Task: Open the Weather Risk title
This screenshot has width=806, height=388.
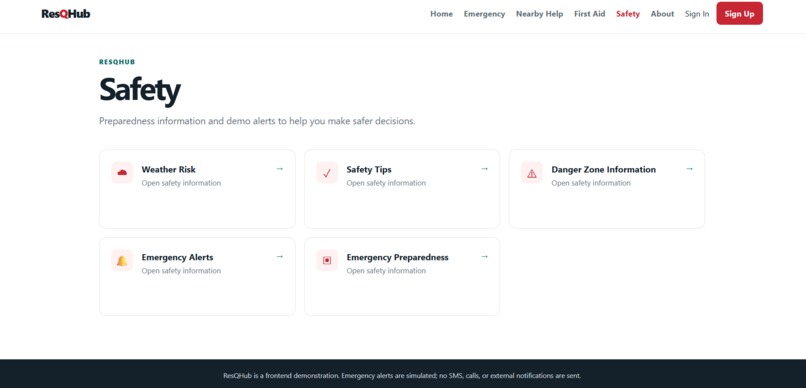Action: pyautogui.click(x=169, y=170)
